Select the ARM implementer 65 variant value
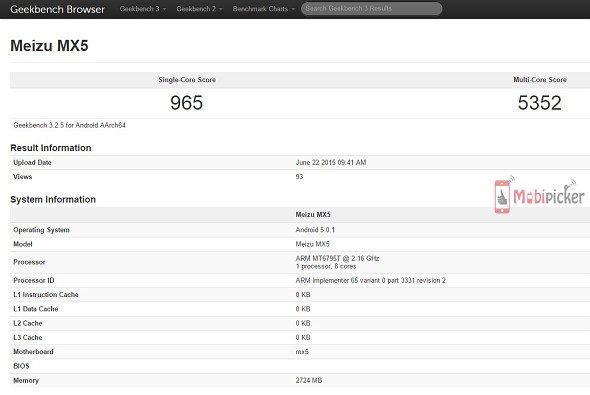Viewport: 590px width, 395px height. tap(371, 280)
